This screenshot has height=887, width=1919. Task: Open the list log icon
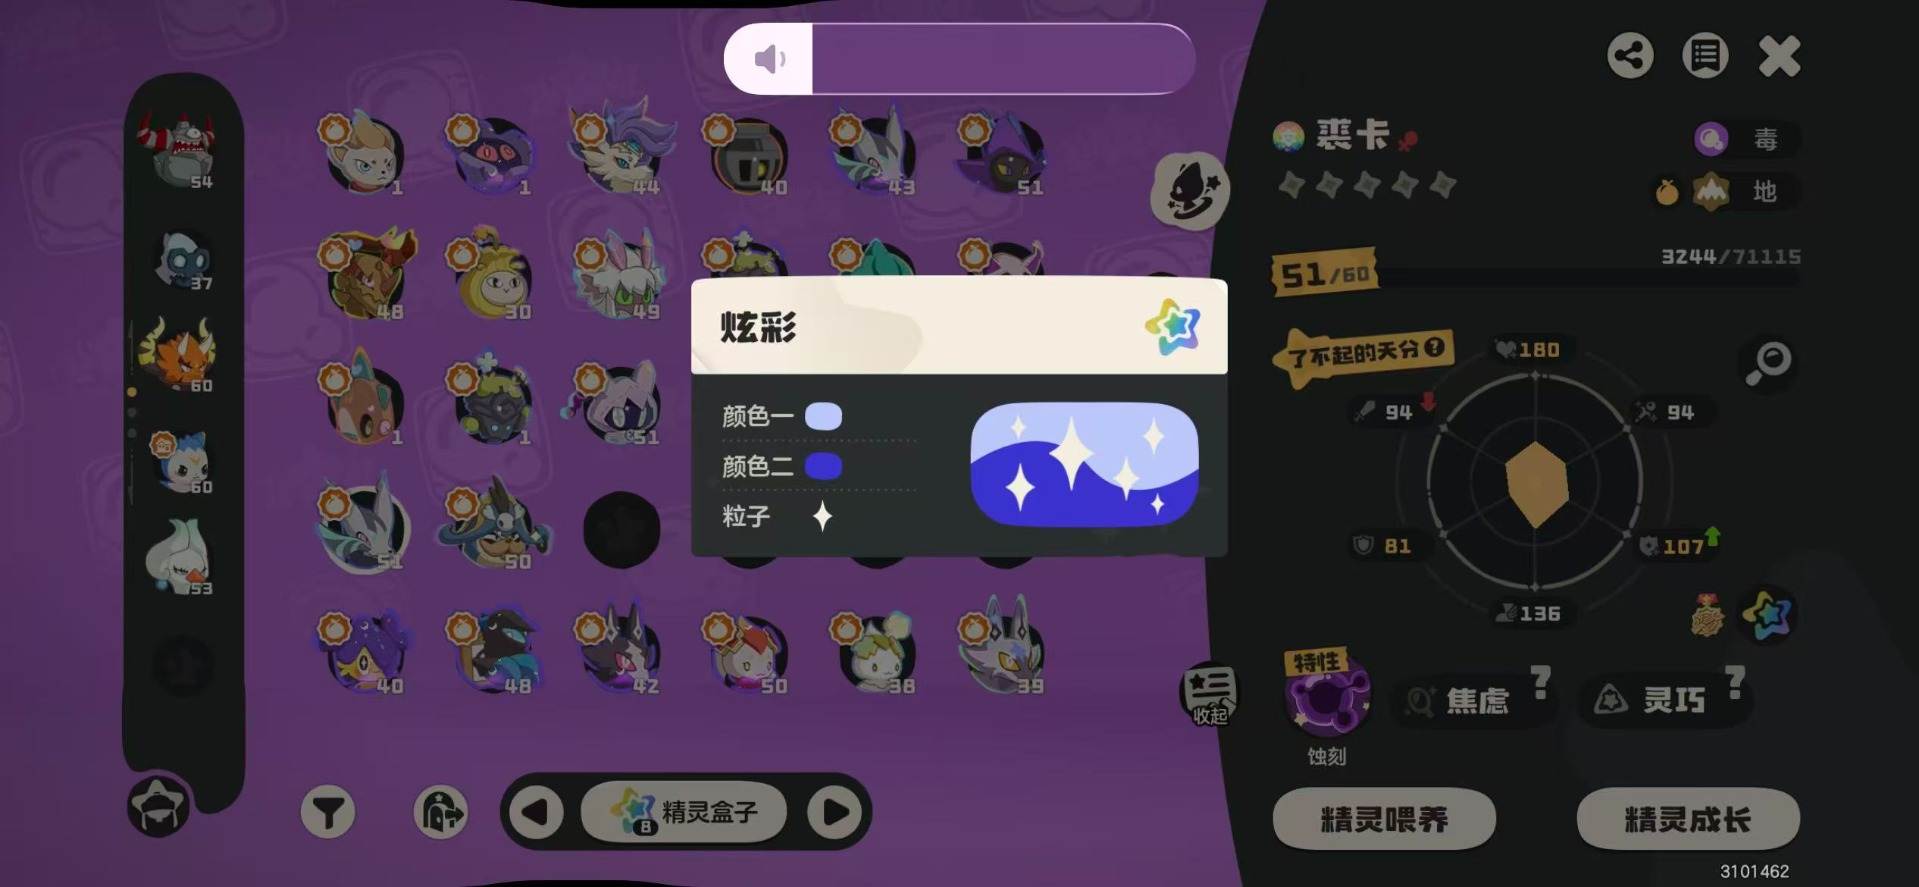(x=1705, y=56)
